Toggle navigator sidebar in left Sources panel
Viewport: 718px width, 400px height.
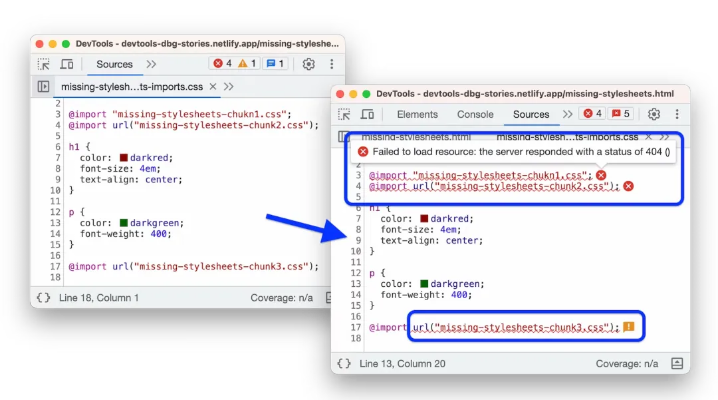[43, 87]
